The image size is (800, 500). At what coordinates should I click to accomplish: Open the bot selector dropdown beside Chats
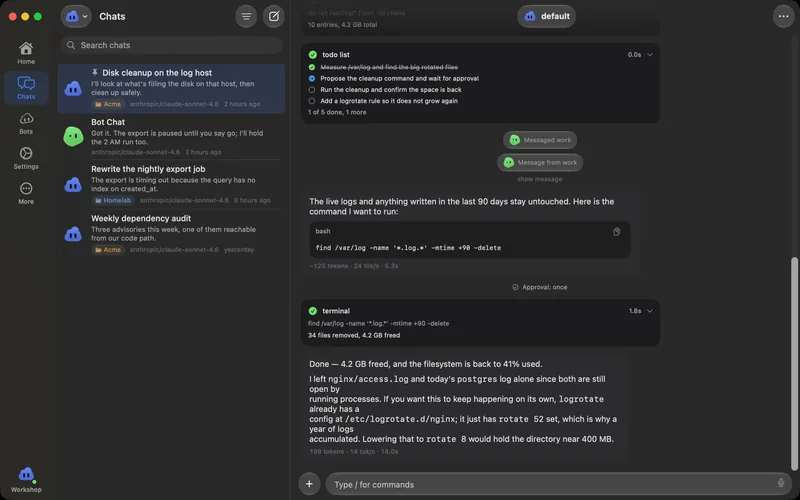point(76,16)
